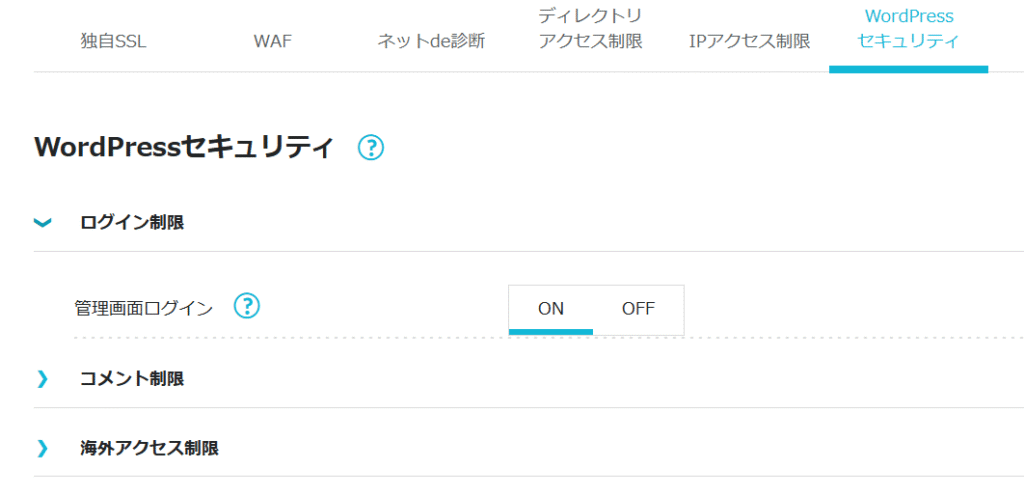
Task: Click the help icon beside the WordPressセキュリティ heading
Action: [x=371, y=148]
